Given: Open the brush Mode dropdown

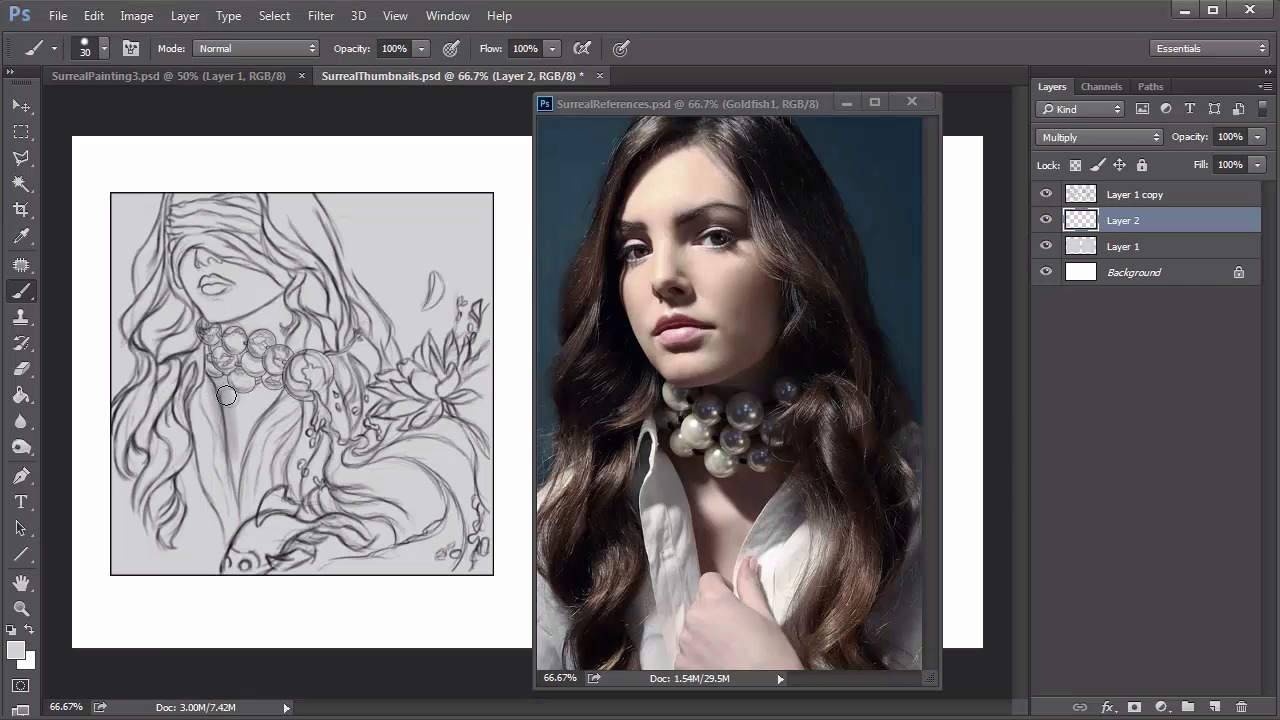Looking at the screenshot, I should pos(256,48).
